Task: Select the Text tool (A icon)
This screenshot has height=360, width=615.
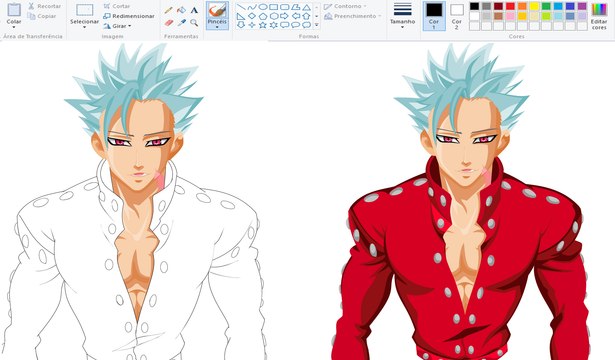Action: (194, 10)
